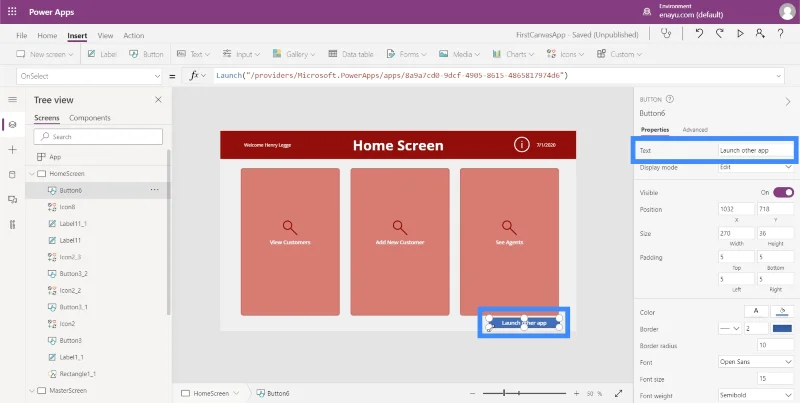Switch to the Advanced properties tab

click(695, 130)
